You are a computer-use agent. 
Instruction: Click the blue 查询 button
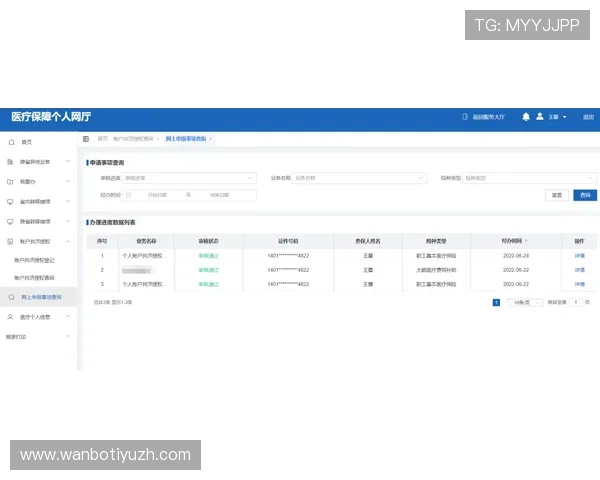coord(585,195)
